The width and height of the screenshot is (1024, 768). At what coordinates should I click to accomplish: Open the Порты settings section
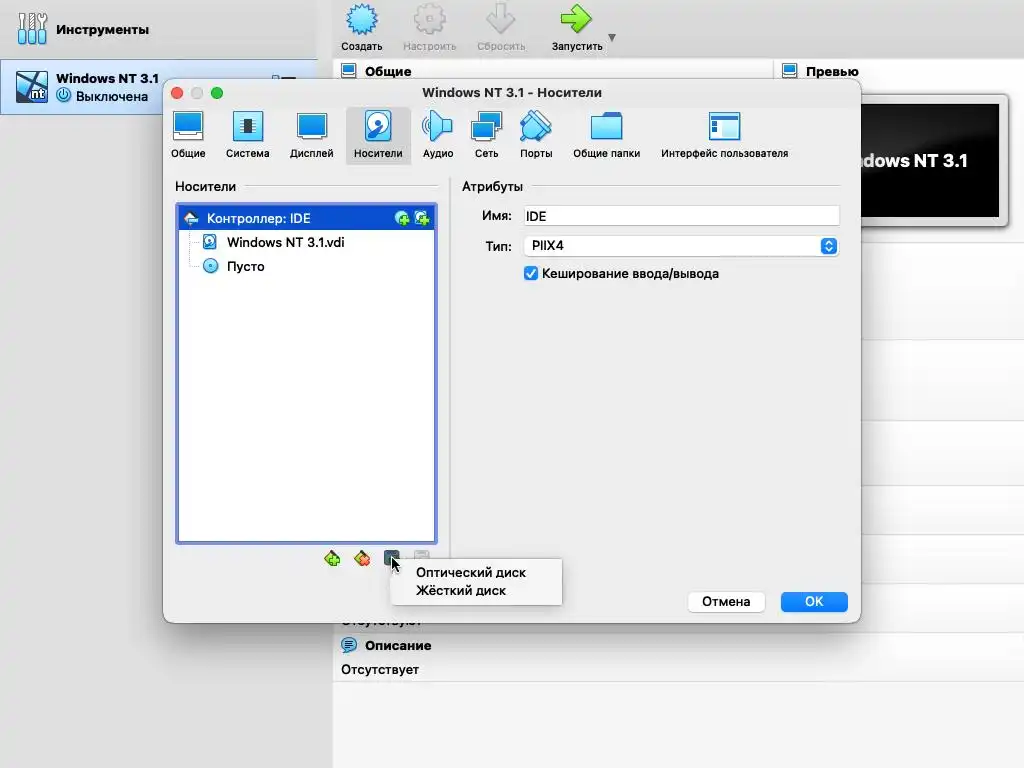(x=536, y=135)
